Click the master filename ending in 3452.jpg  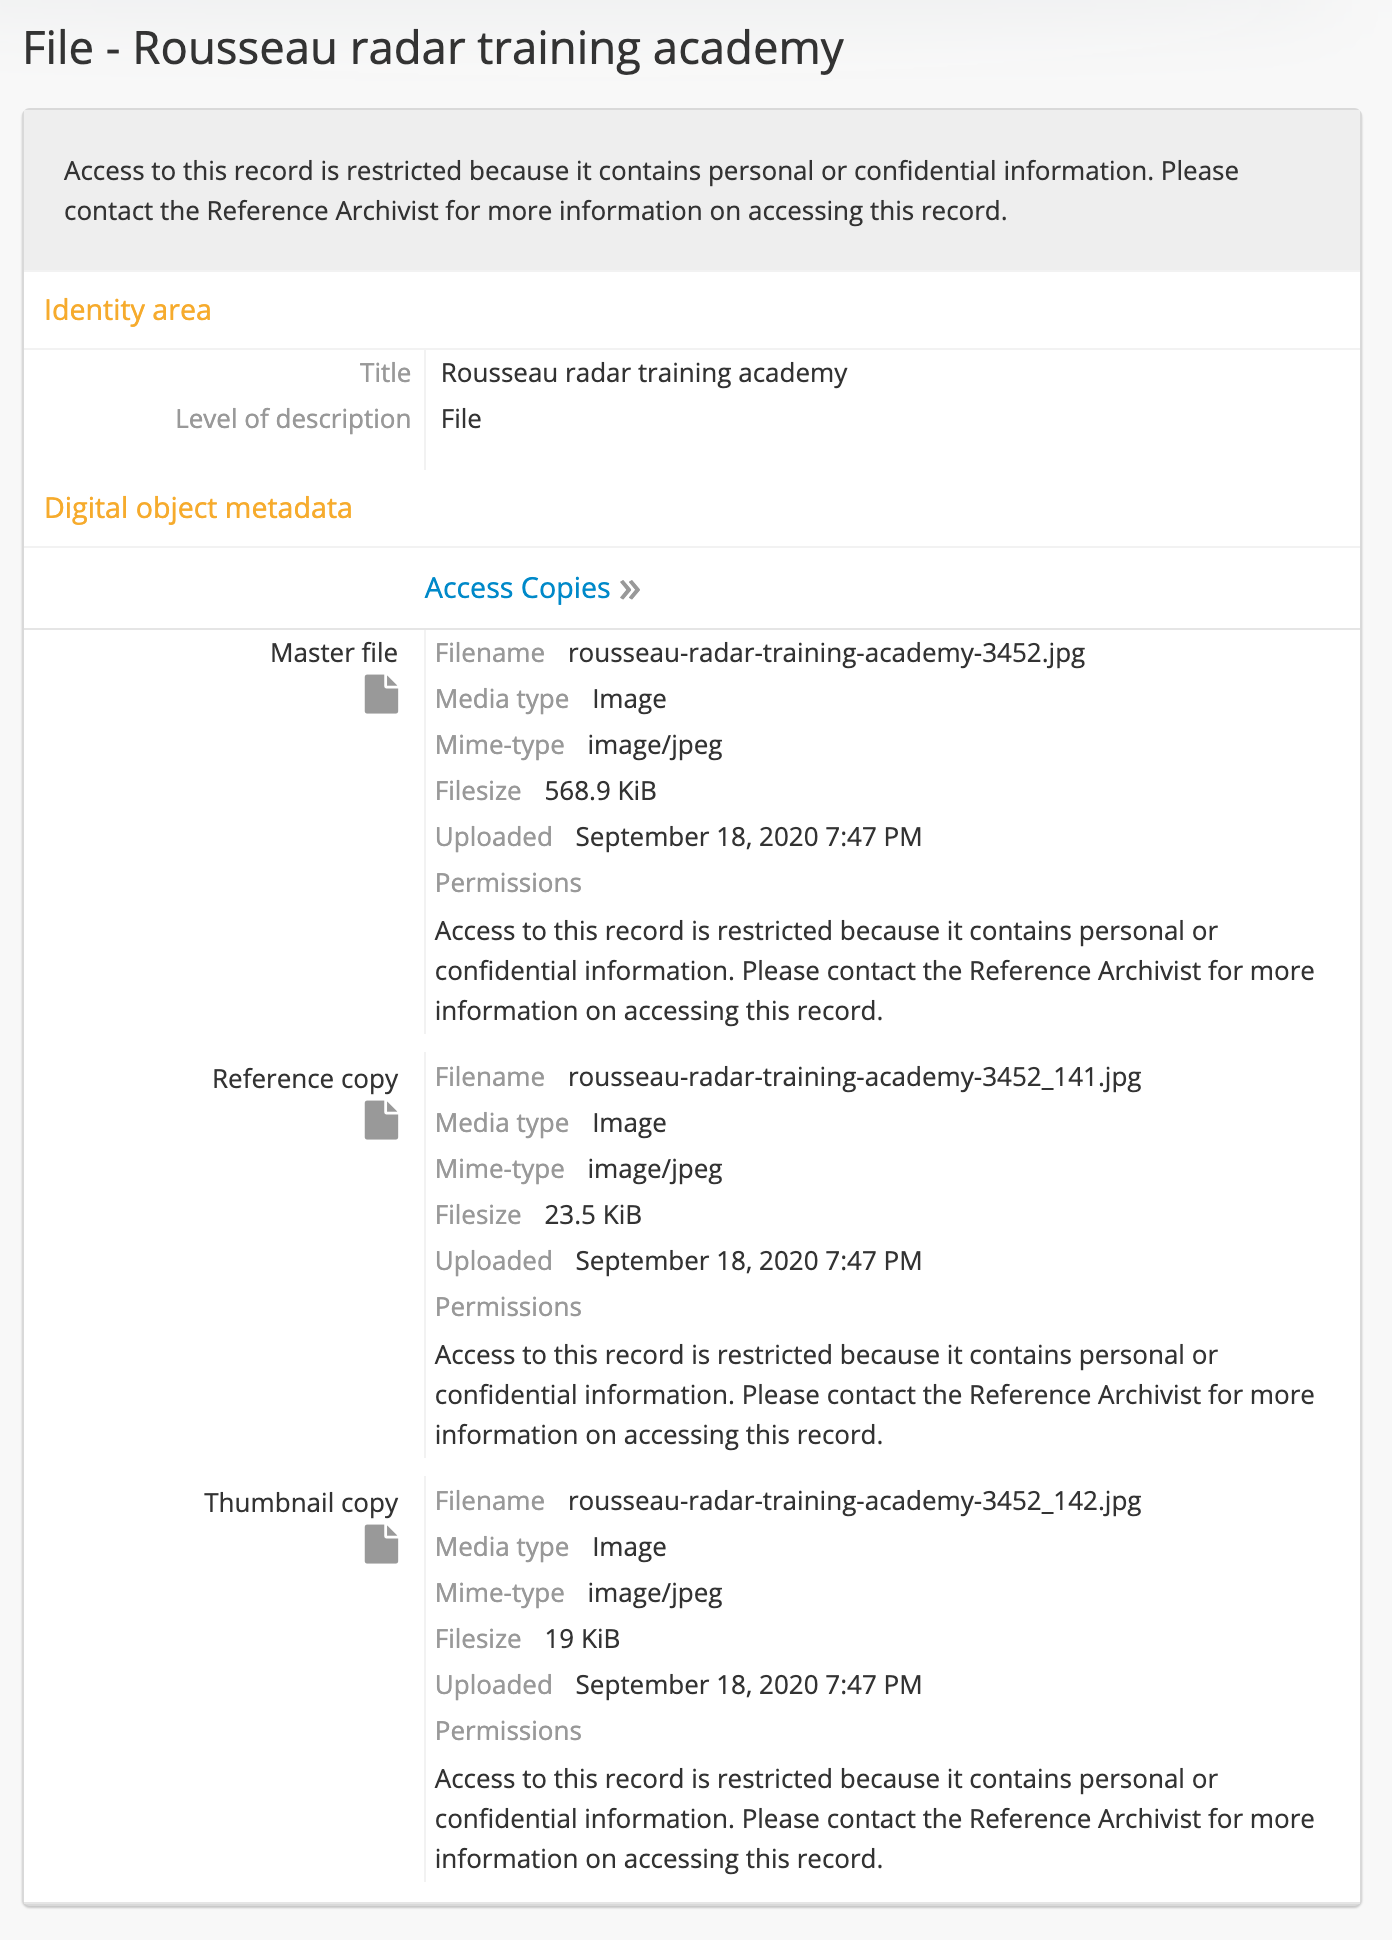[826, 653]
